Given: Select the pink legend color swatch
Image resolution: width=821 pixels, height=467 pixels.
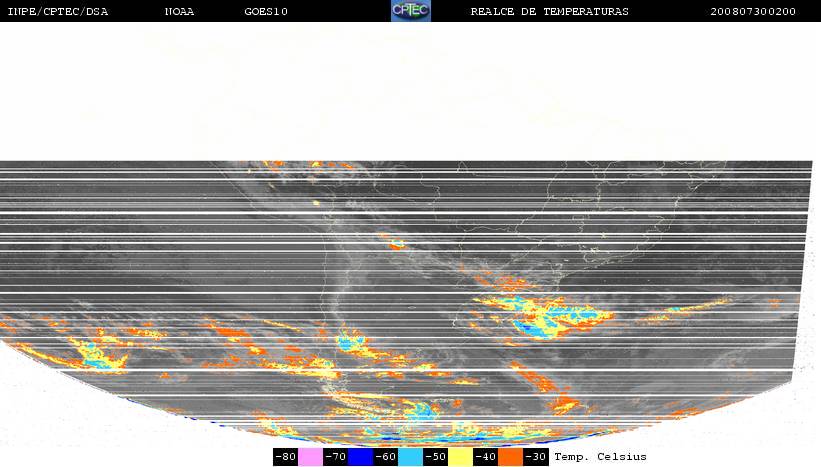Looking at the screenshot, I should [310, 457].
